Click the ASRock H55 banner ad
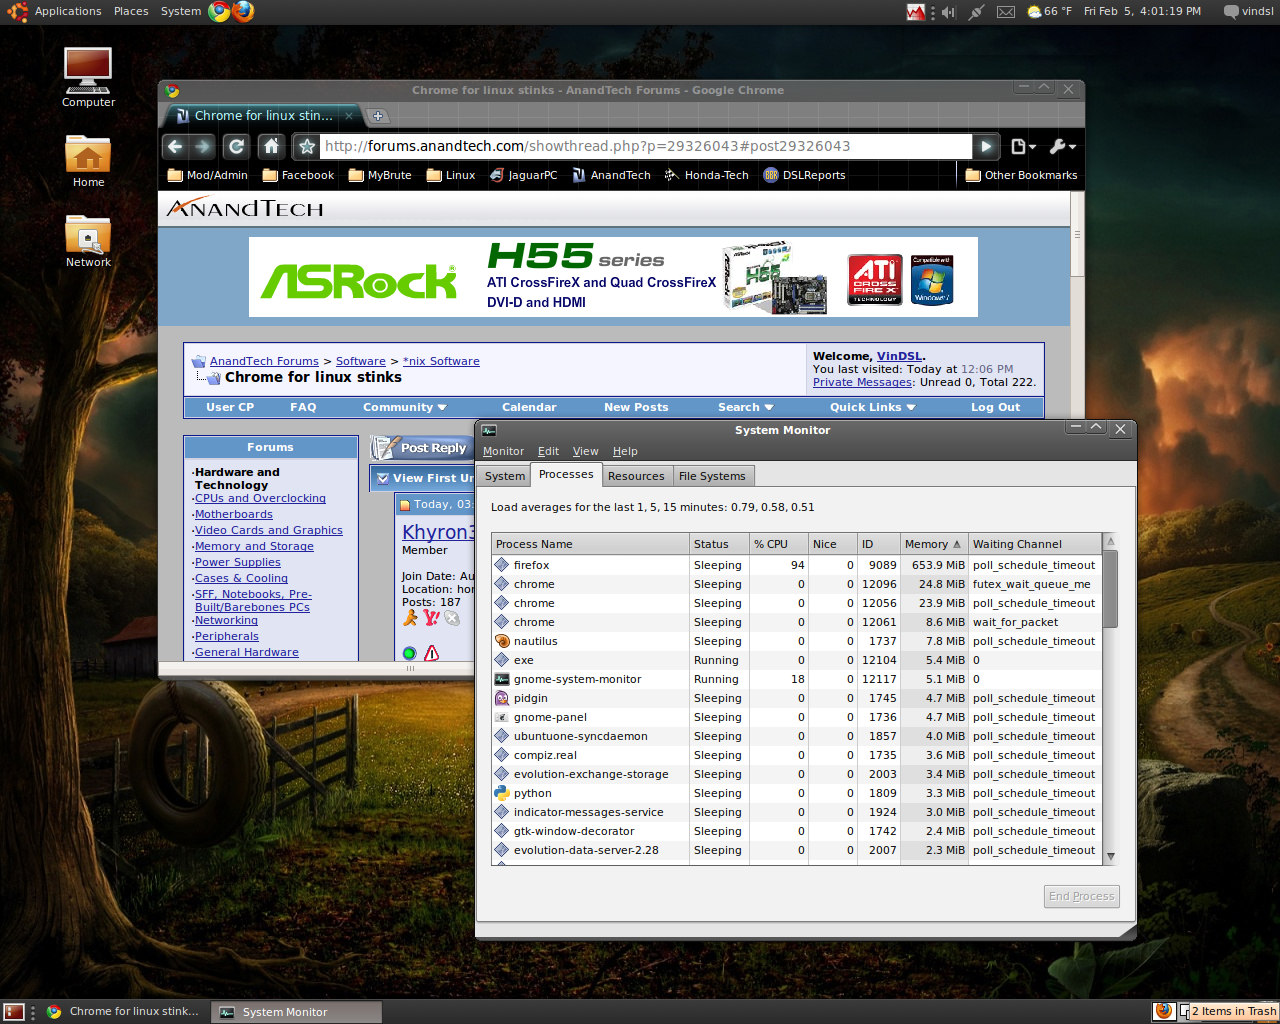The image size is (1280, 1024). 613,277
